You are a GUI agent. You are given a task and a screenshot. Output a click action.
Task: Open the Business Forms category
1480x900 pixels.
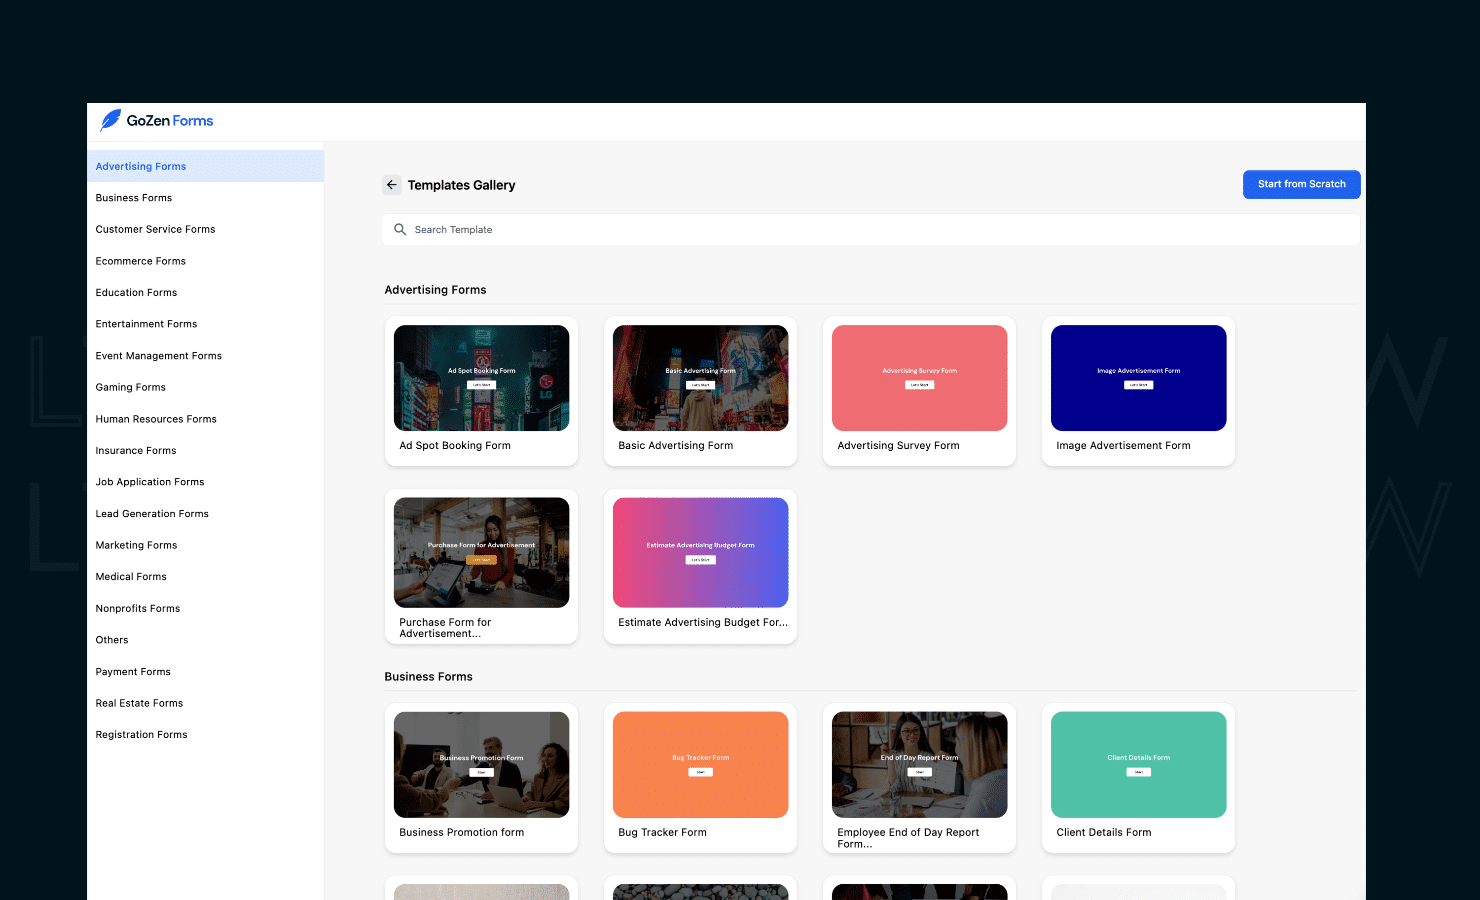coord(133,197)
